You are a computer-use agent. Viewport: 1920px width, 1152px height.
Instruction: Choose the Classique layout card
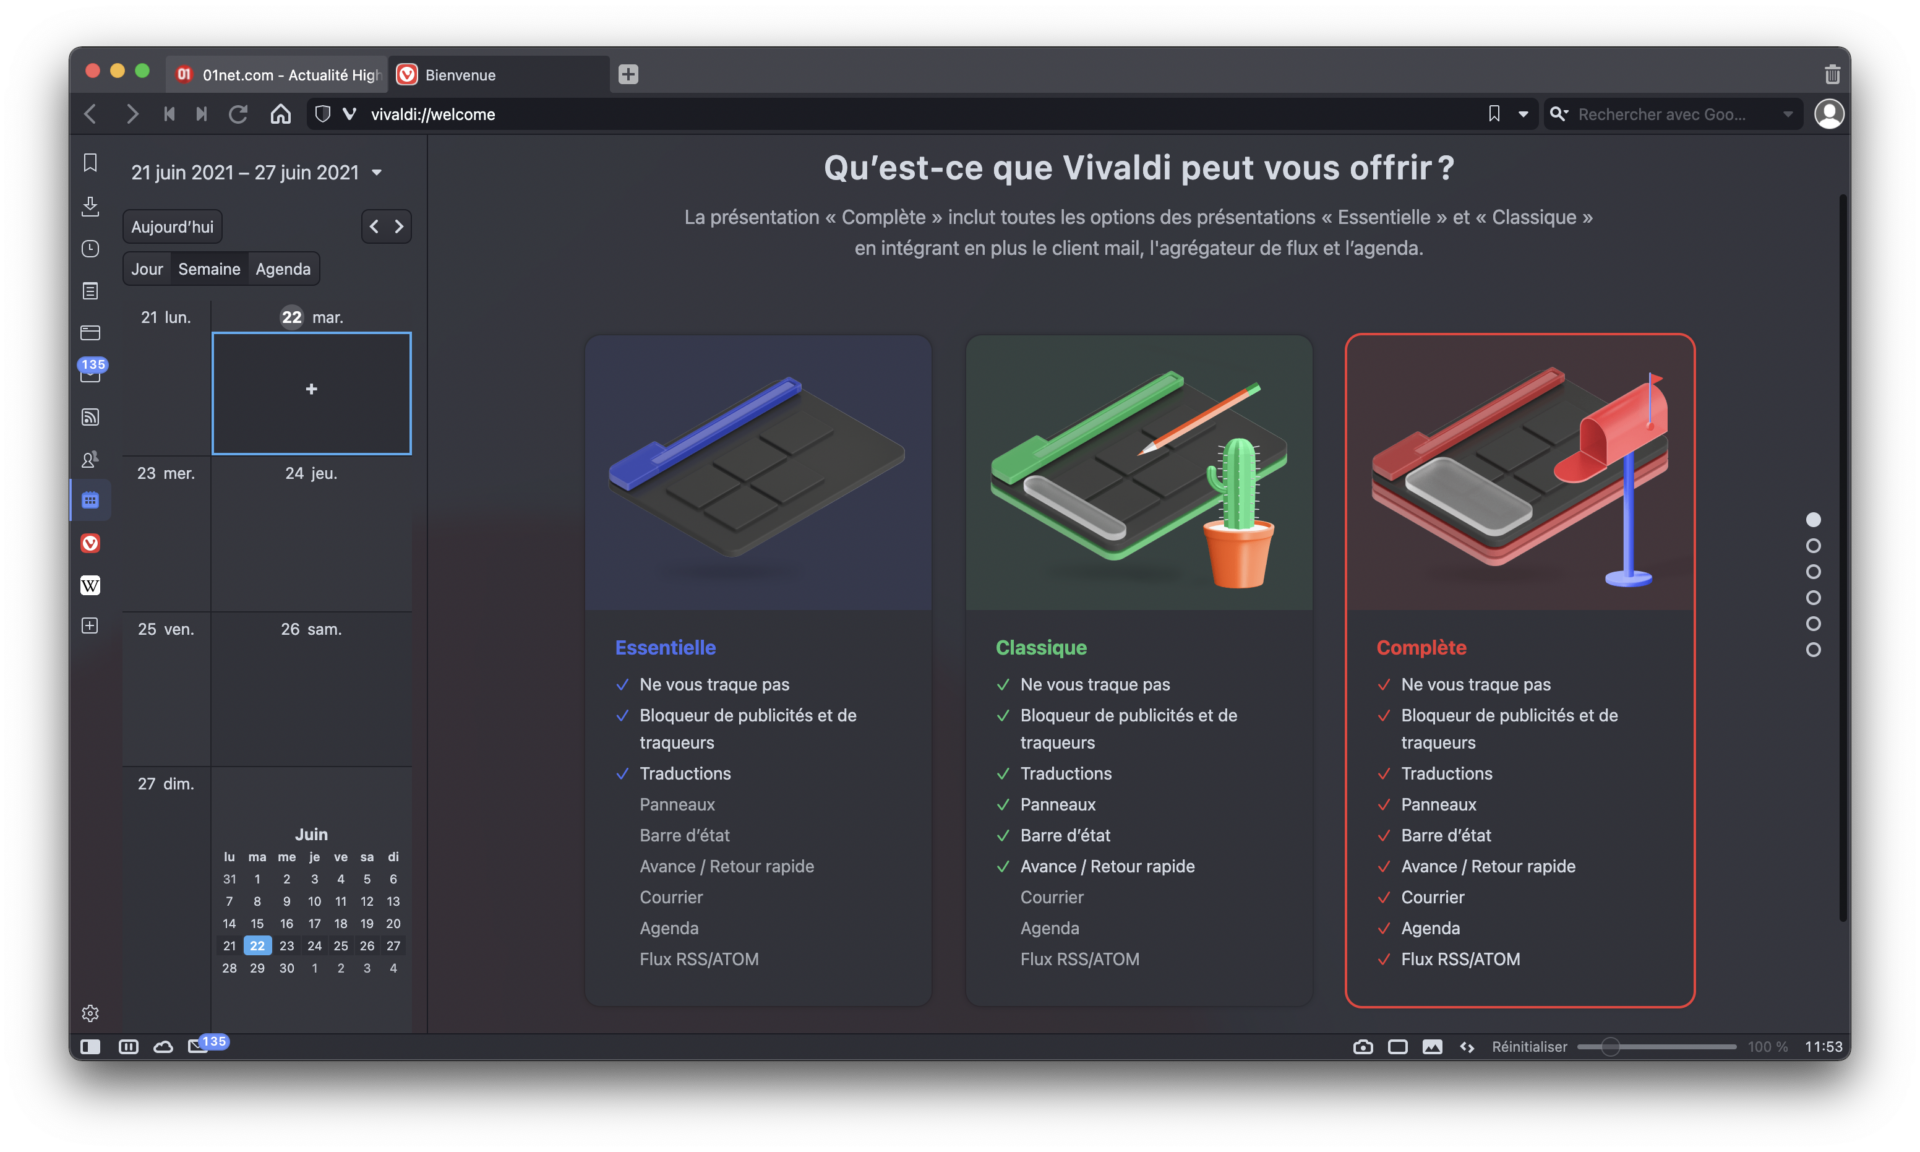[x=1139, y=670]
